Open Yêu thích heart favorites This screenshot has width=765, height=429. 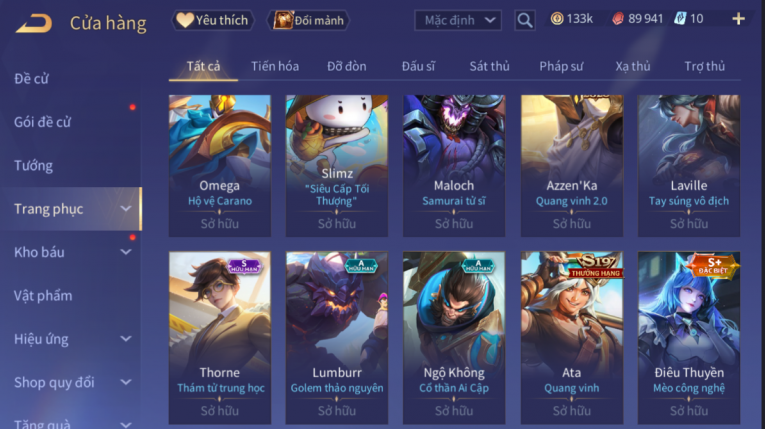click(213, 20)
